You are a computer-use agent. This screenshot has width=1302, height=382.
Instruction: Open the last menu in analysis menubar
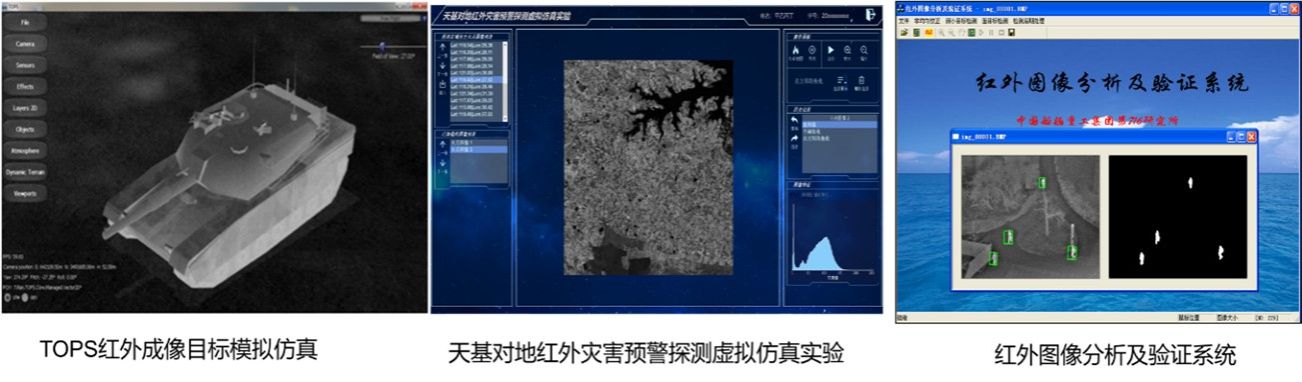click(x=1029, y=21)
